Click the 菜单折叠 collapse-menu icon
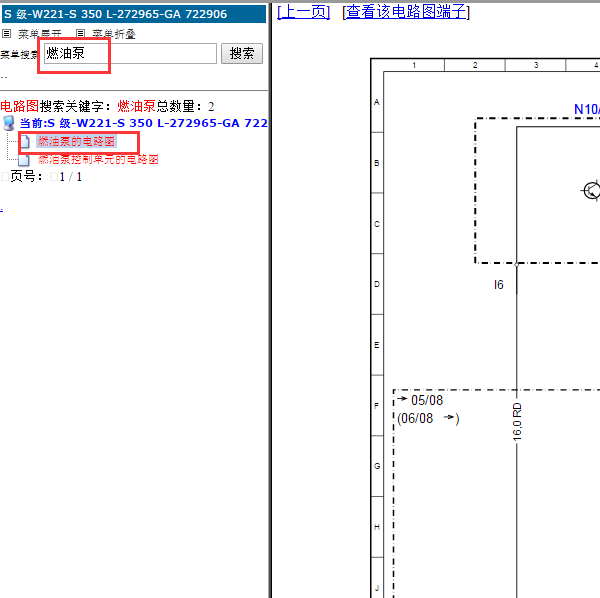 tap(80, 34)
